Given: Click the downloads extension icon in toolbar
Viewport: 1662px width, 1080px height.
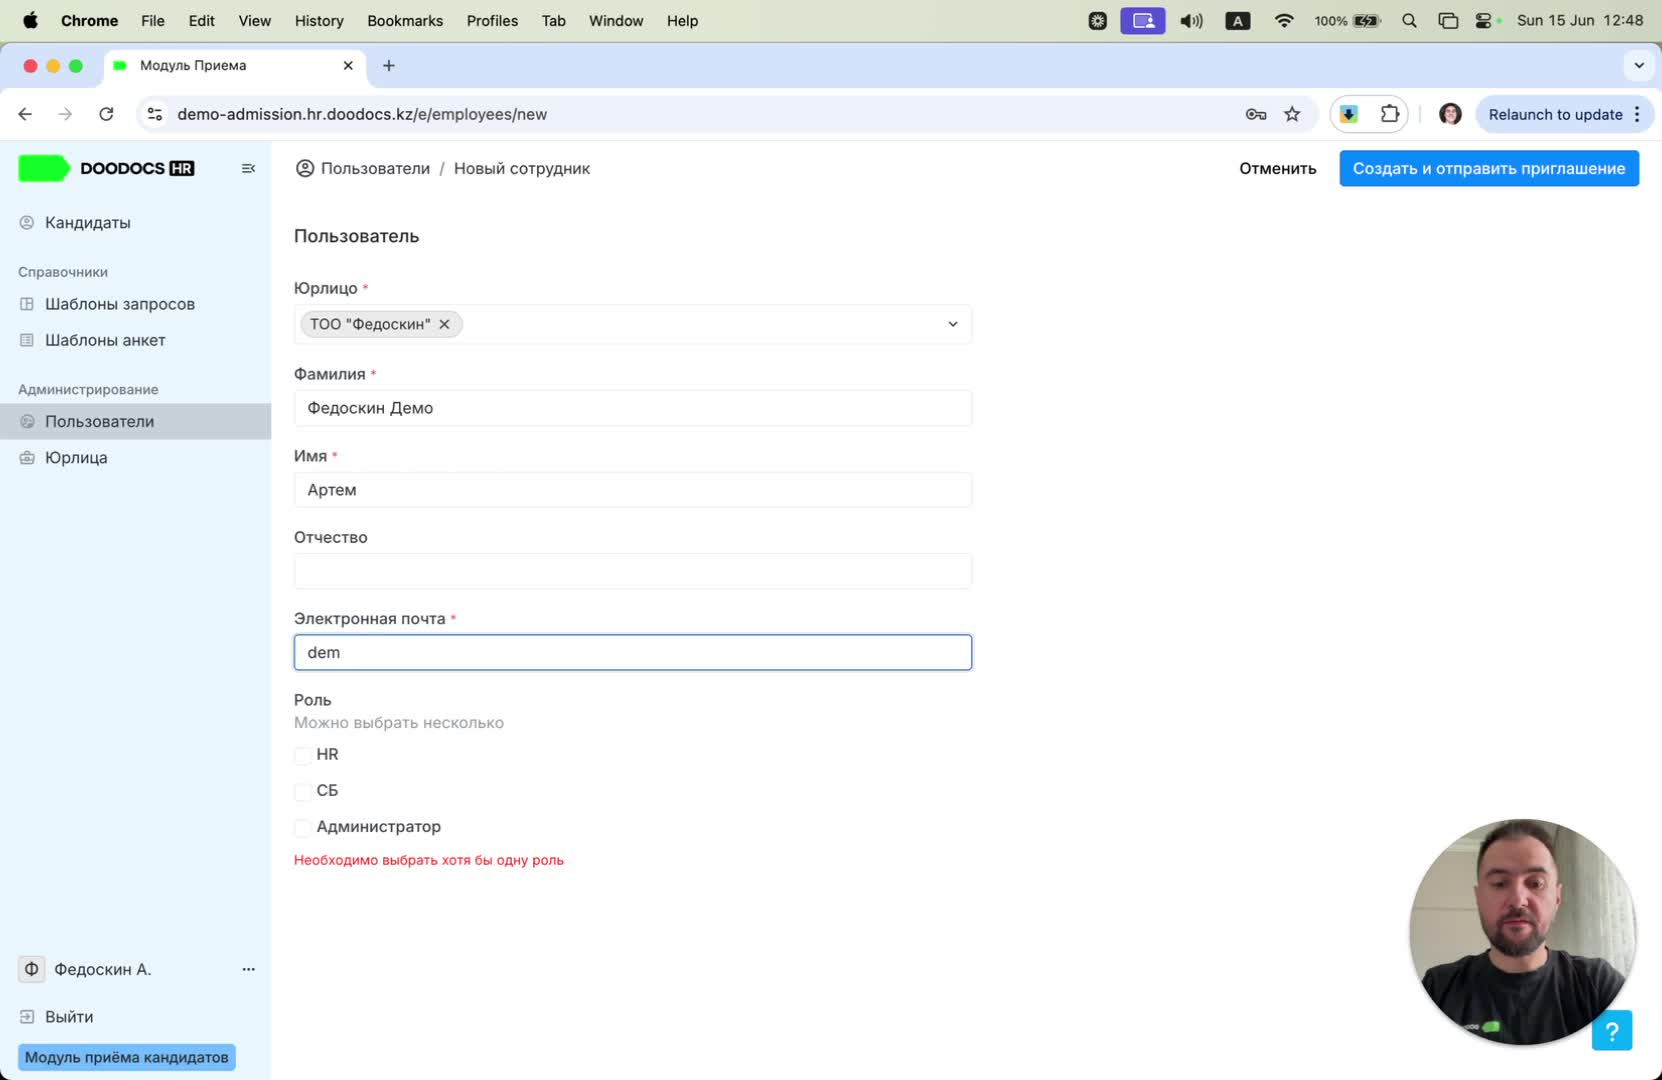Looking at the screenshot, I should click(x=1349, y=114).
